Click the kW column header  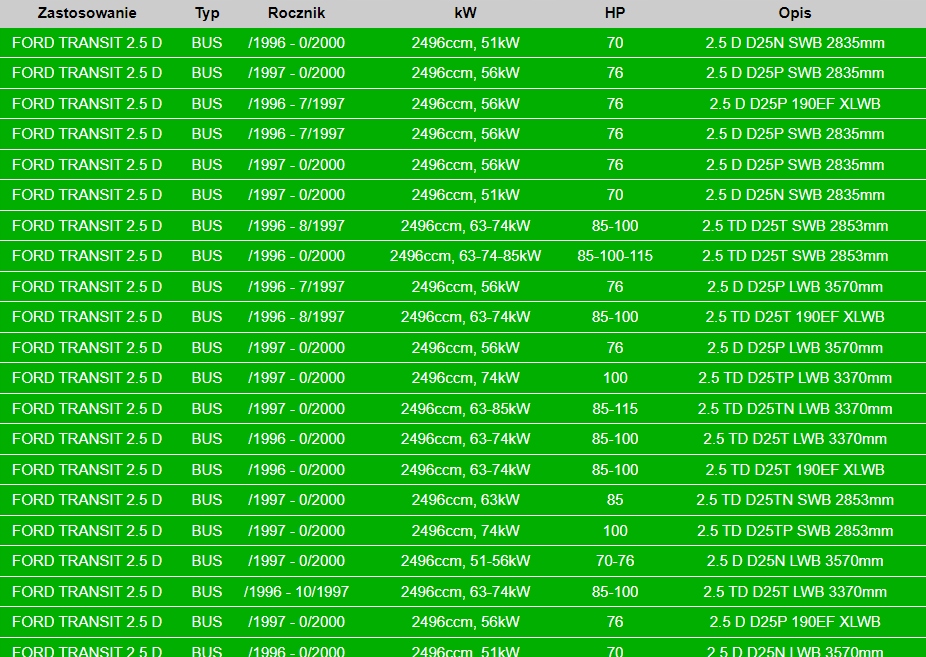click(x=465, y=13)
